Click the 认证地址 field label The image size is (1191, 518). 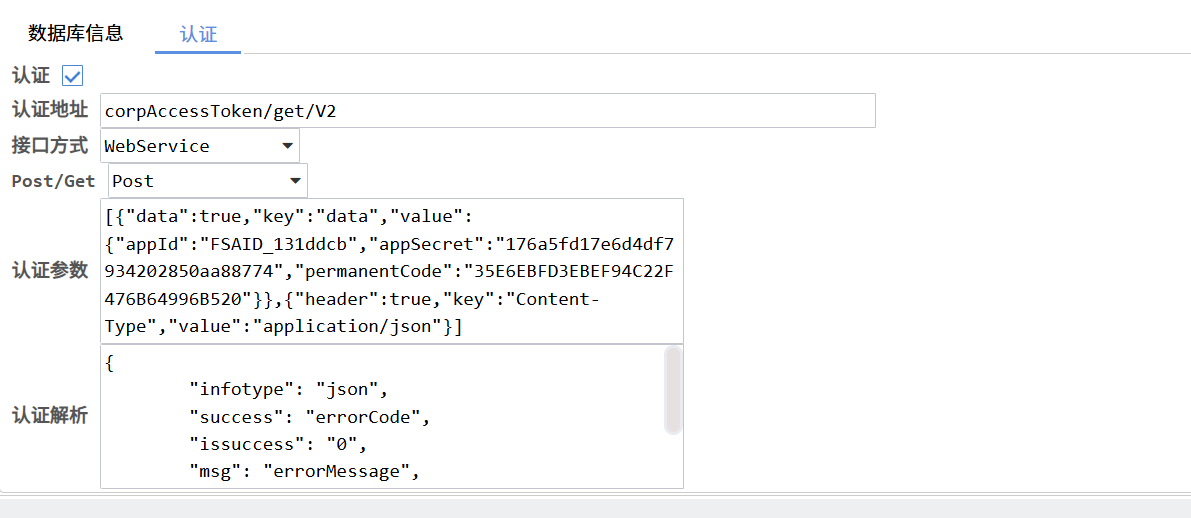(x=50, y=110)
